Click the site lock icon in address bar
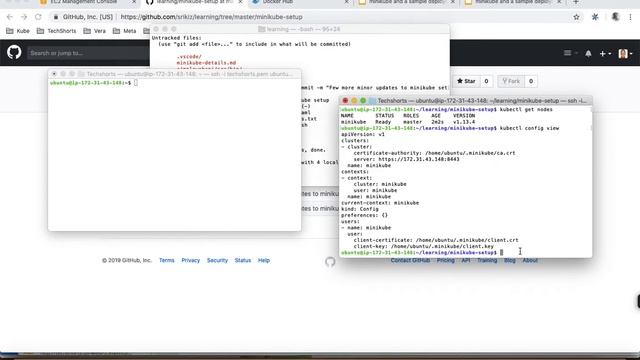 (x=56, y=17)
